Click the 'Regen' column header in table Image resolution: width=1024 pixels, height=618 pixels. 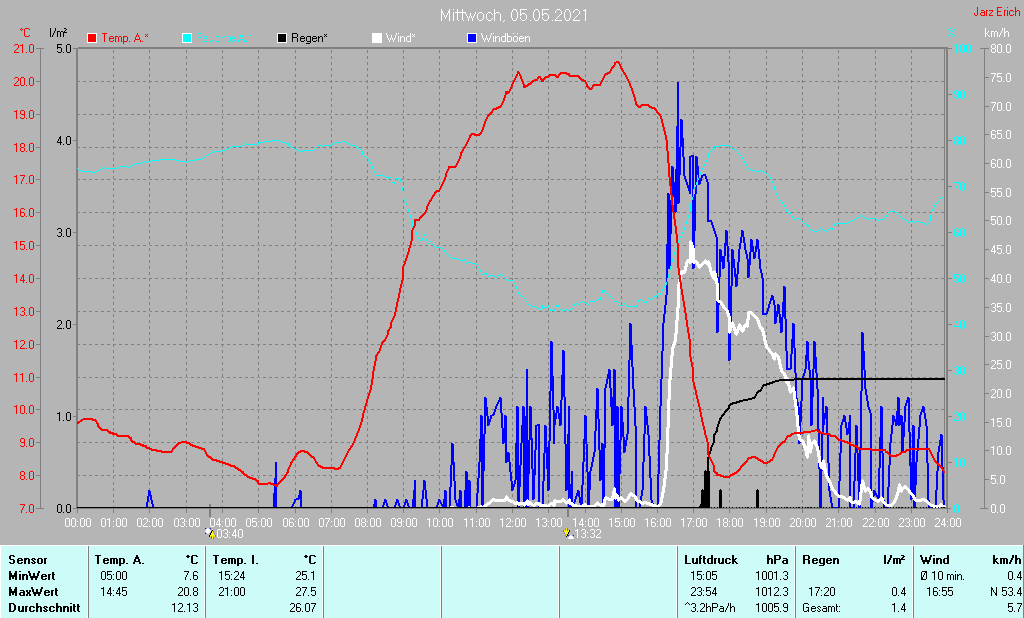click(820, 560)
